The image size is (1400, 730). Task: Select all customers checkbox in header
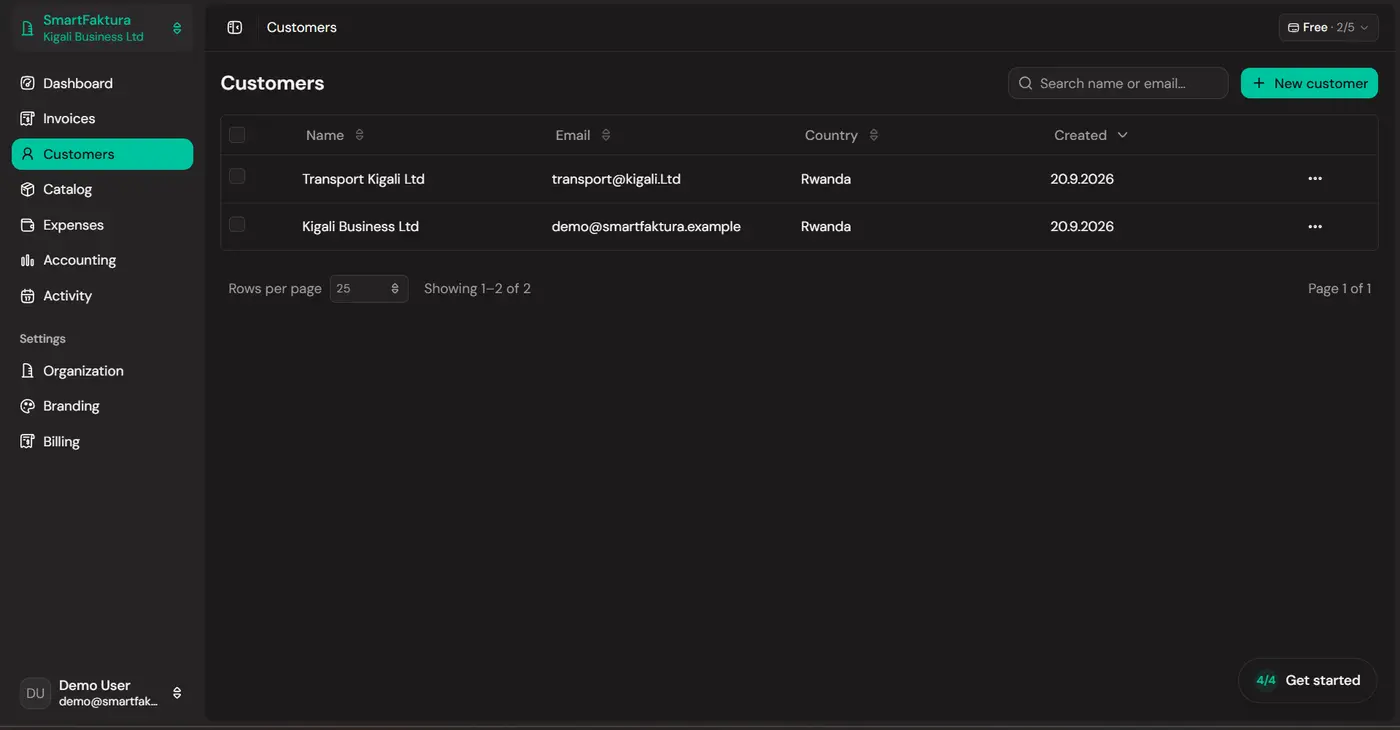237,135
